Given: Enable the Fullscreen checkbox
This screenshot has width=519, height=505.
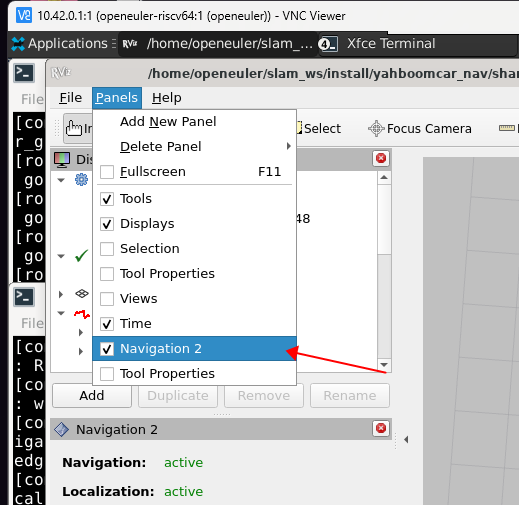Looking at the screenshot, I should tap(107, 172).
